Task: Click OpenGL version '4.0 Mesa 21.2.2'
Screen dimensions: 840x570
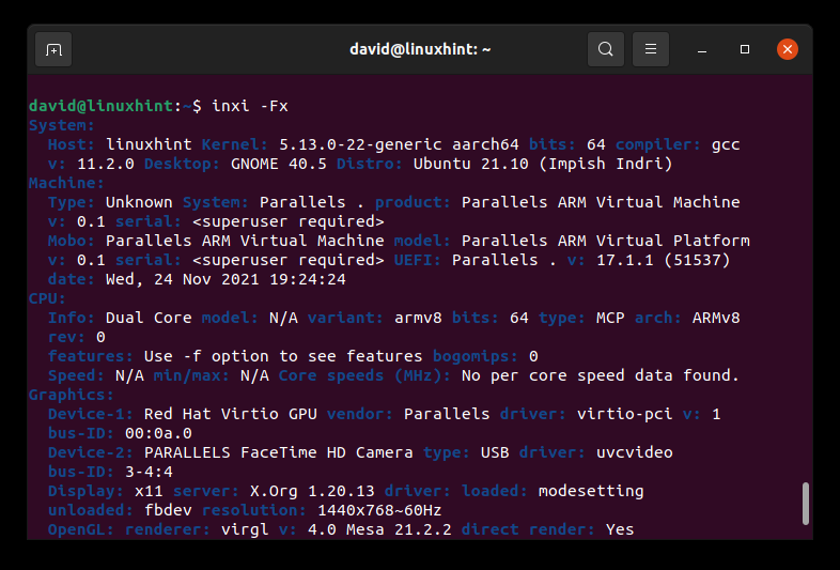Action: [379, 529]
